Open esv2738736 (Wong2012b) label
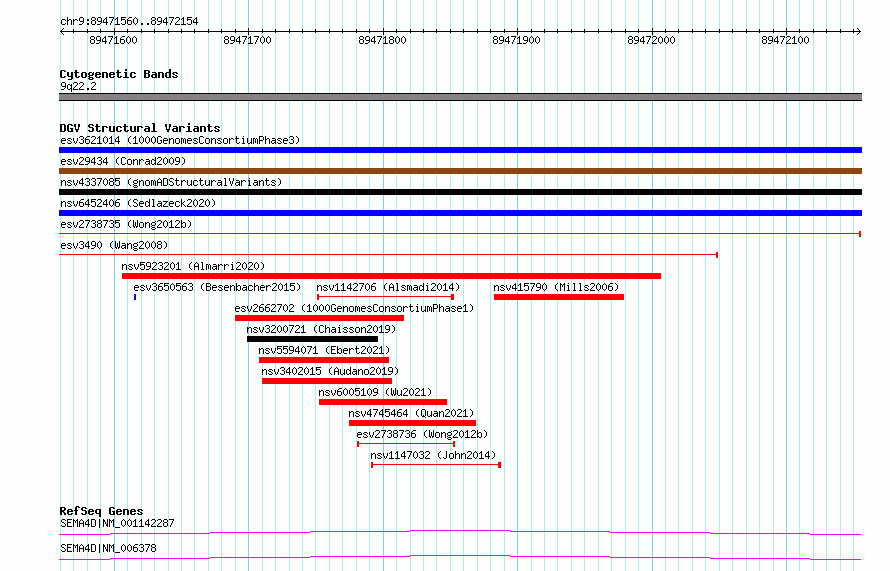 click(x=422, y=434)
